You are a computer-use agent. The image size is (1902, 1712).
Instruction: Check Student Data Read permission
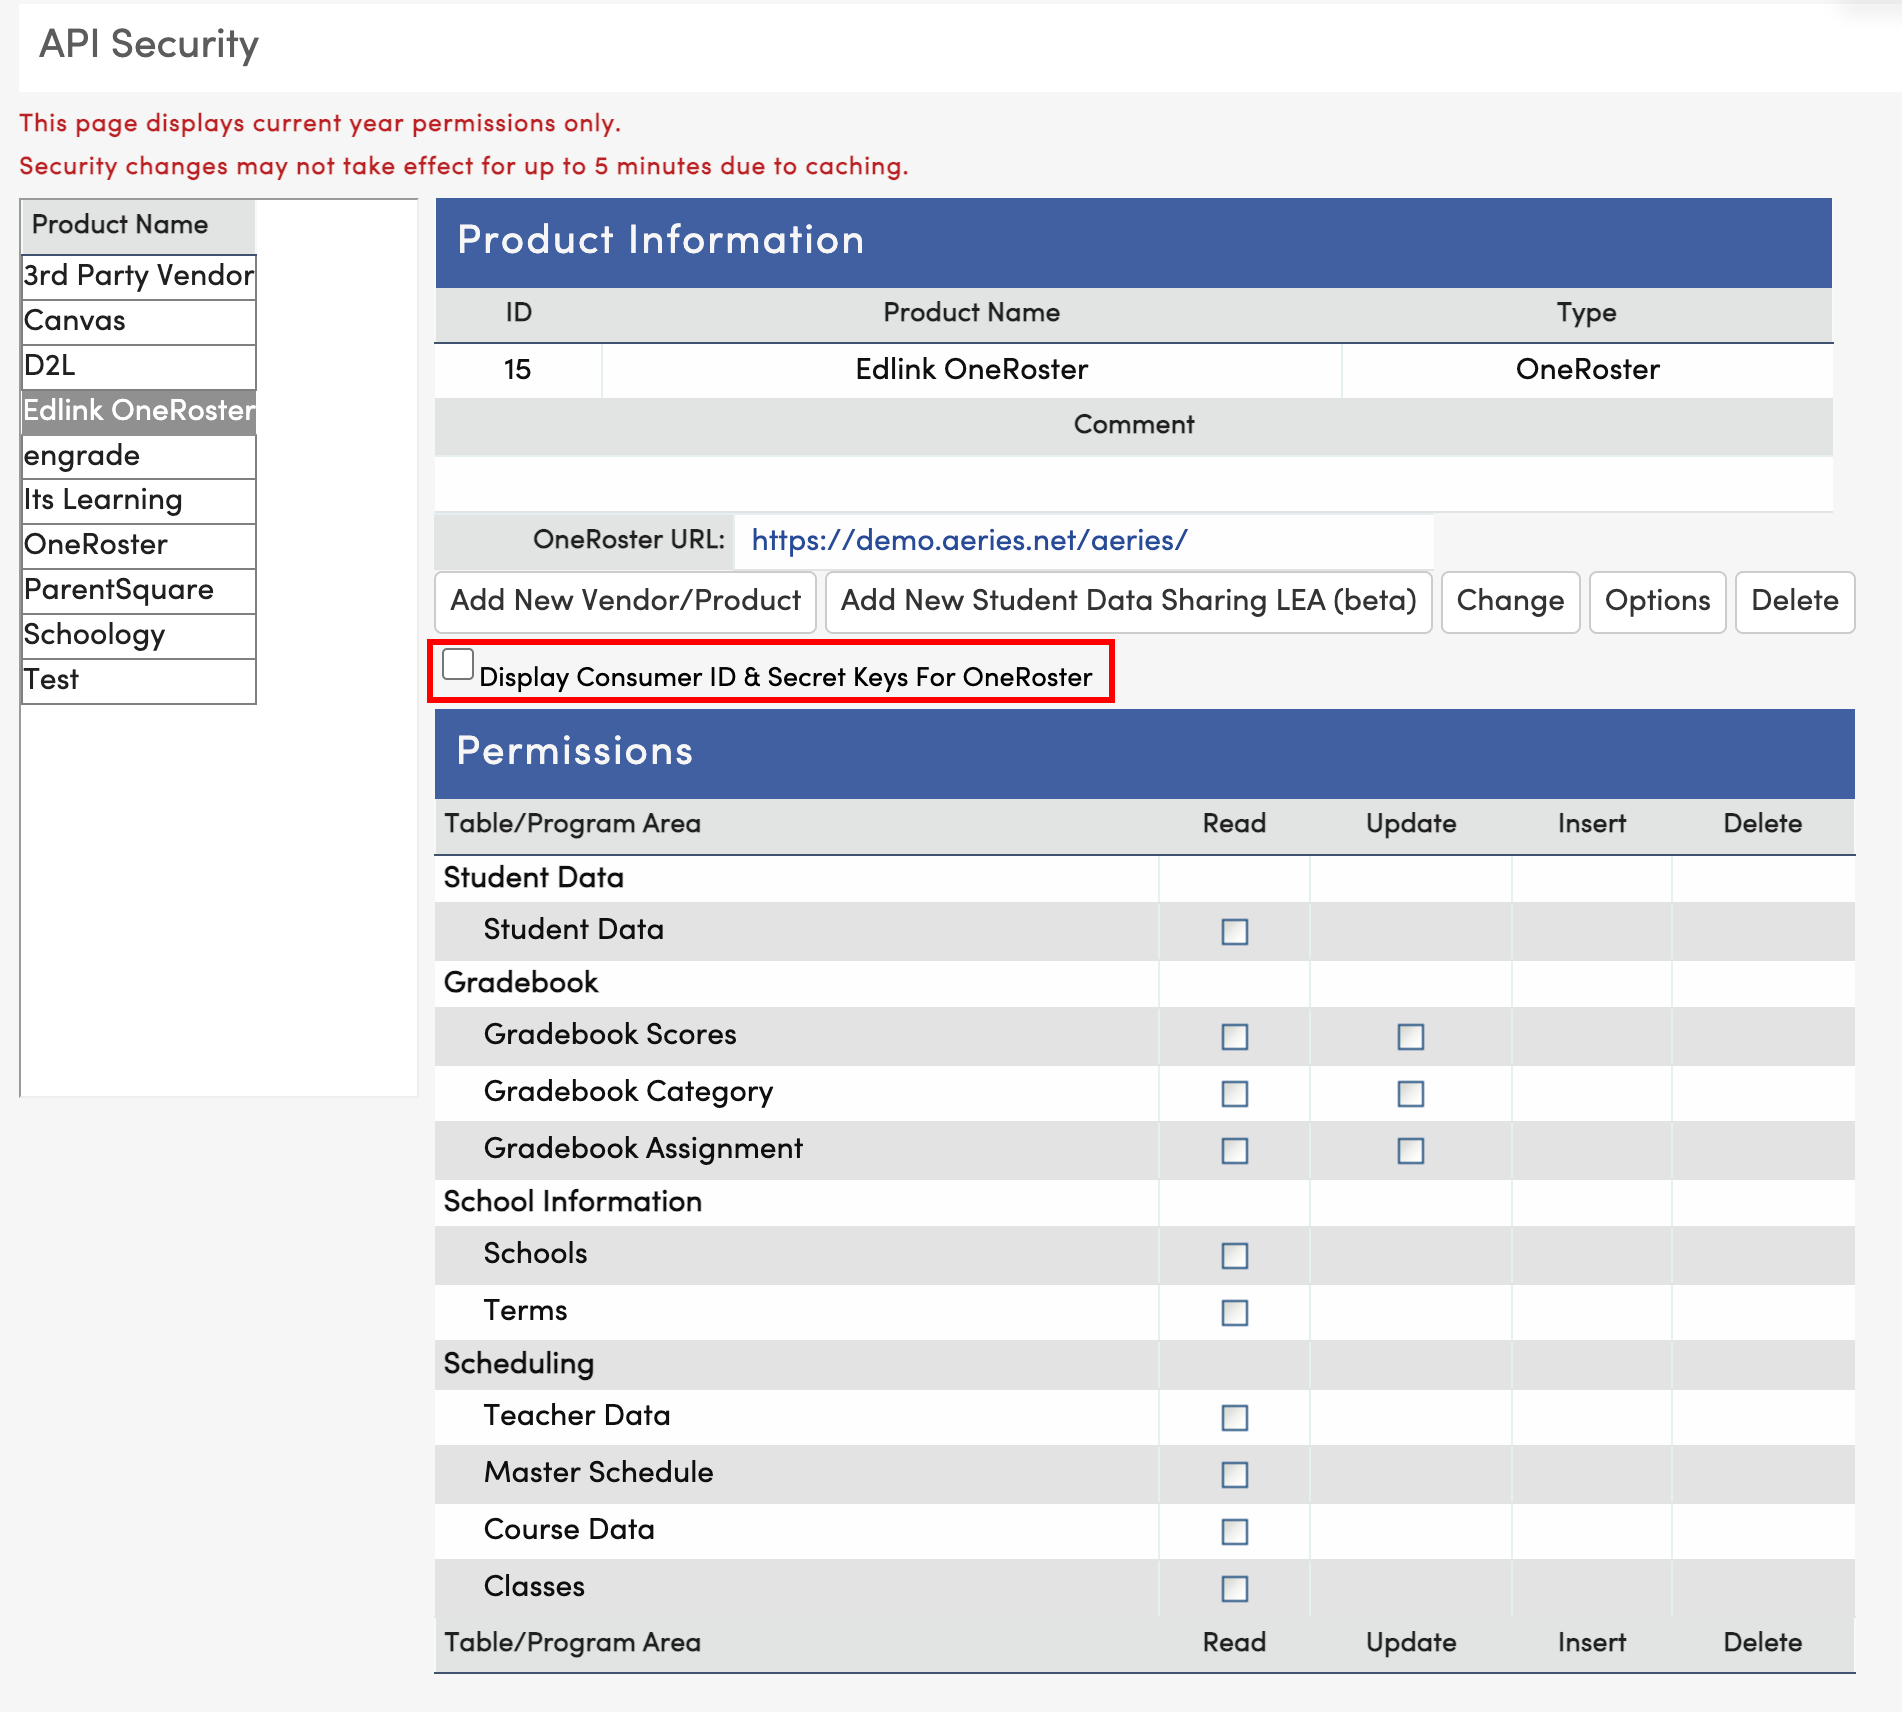(1235, 932)
